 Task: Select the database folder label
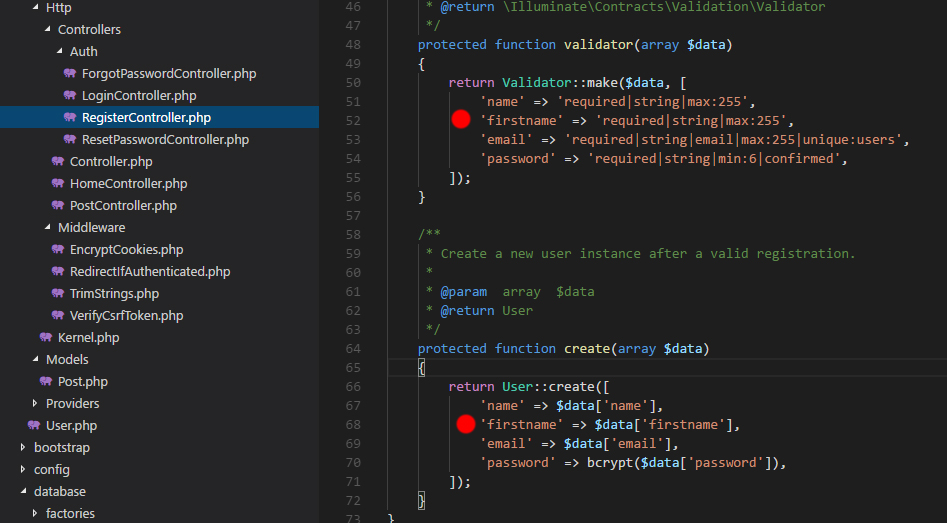click(x=60, y=492)
